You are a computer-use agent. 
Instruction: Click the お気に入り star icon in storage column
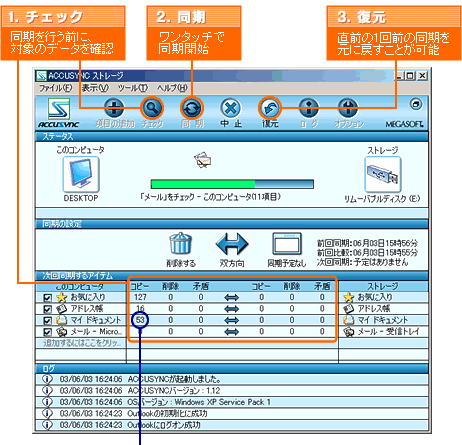pos(348,297)
